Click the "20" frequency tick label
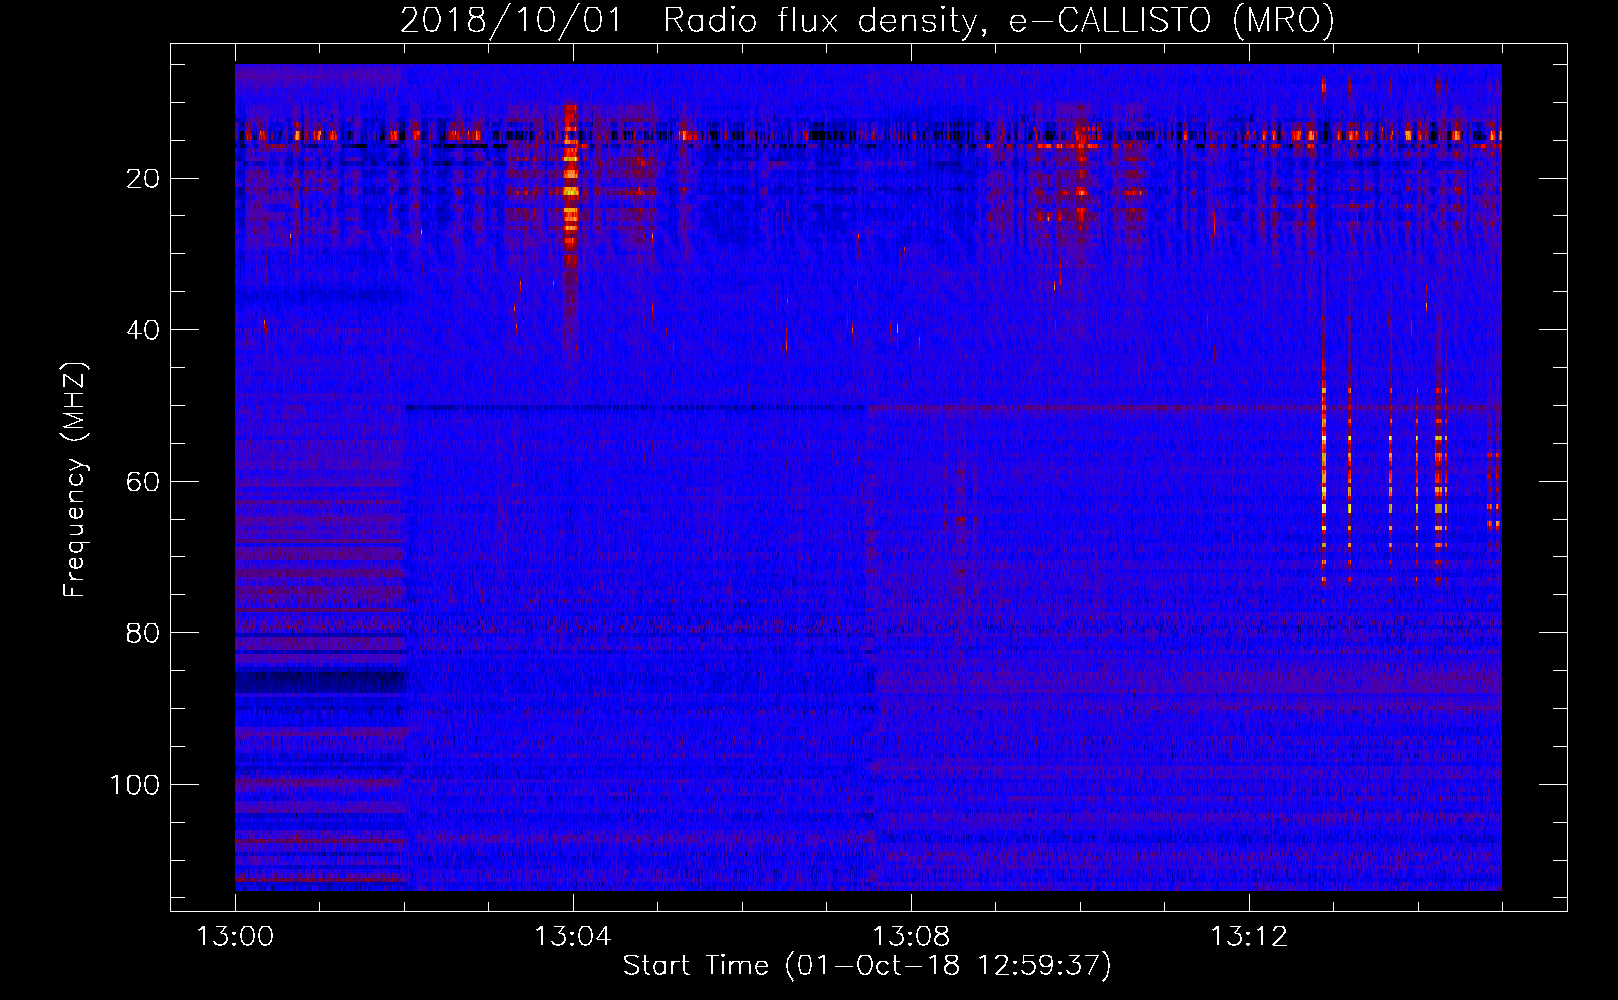Image resolution: width=1618 pixels, height=1000 pixels. pyautogui.click(x=143, y=179)
